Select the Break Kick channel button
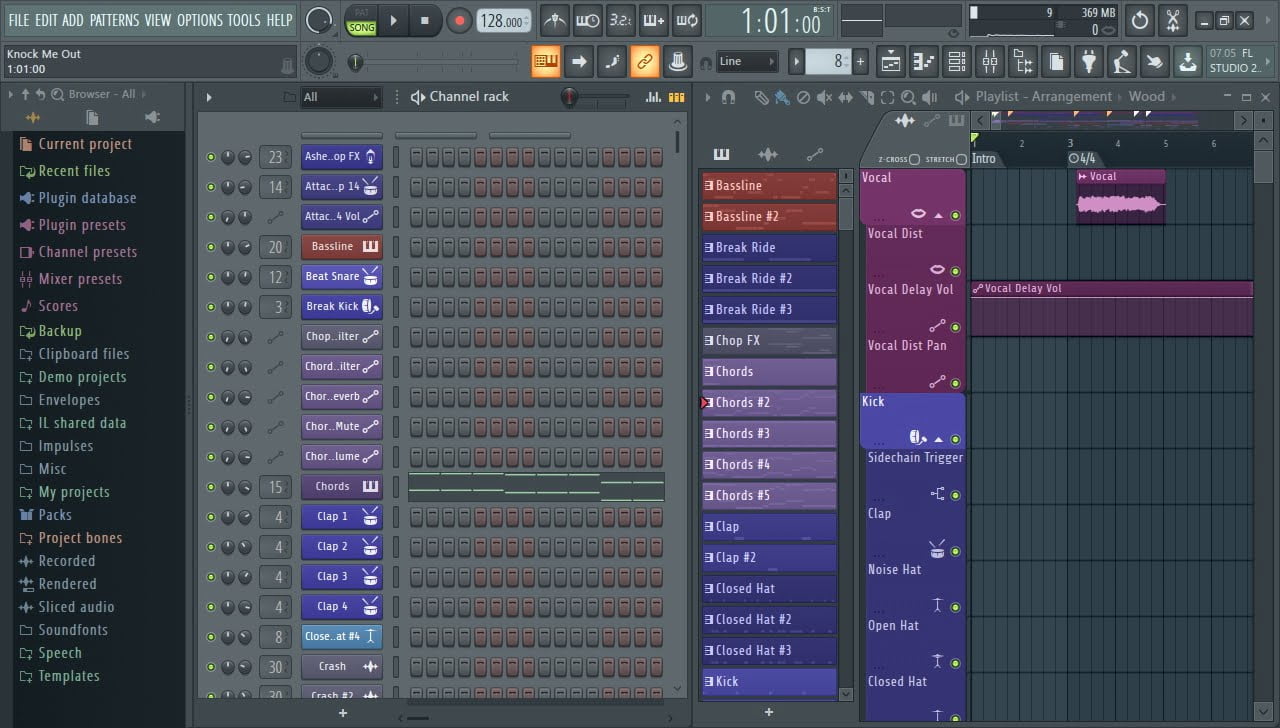Screen dimensions: 1280x728 [341, 306]
